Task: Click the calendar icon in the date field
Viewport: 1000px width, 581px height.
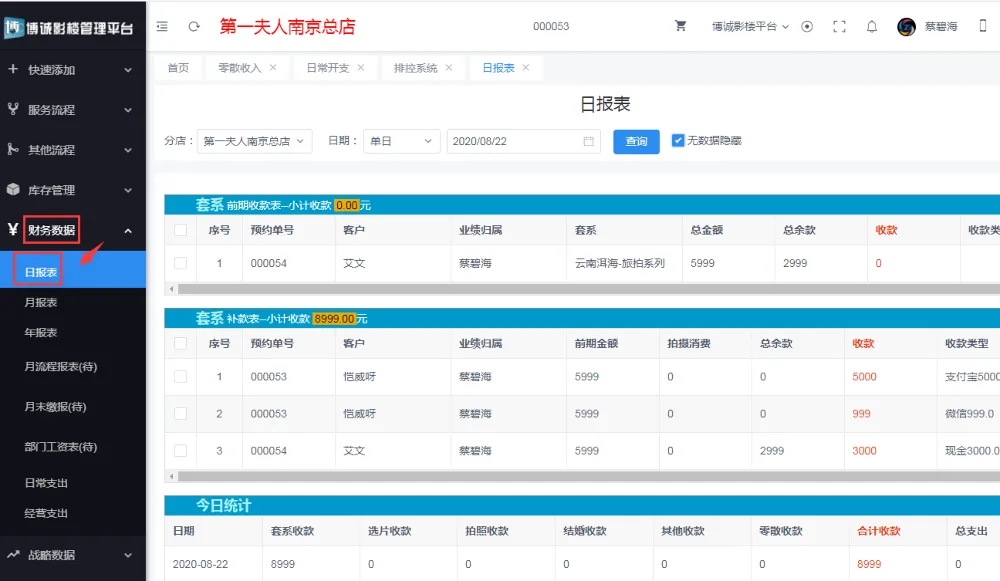Action: (x=588, y=142)
